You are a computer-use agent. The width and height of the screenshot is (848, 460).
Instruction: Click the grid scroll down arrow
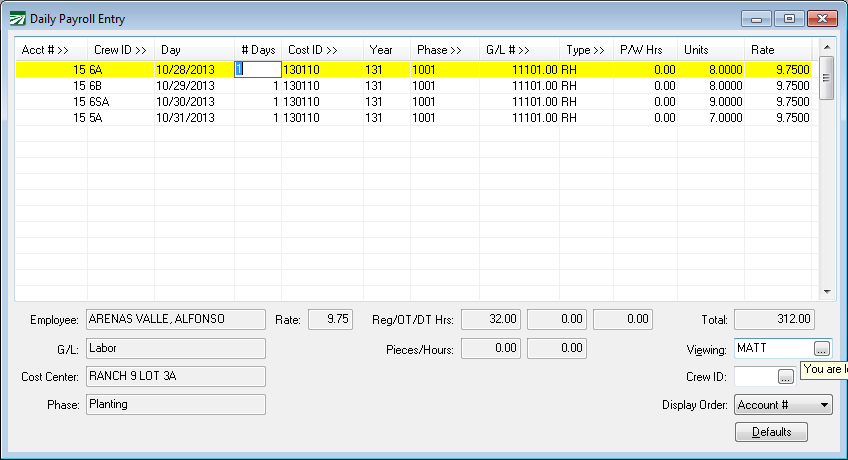(x=826, y=291)
